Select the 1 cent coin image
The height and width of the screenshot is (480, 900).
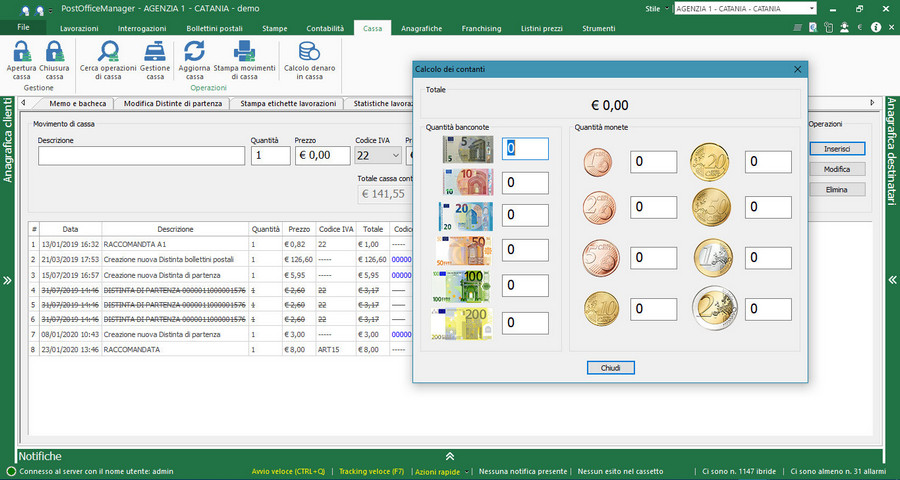click(598, 162)
